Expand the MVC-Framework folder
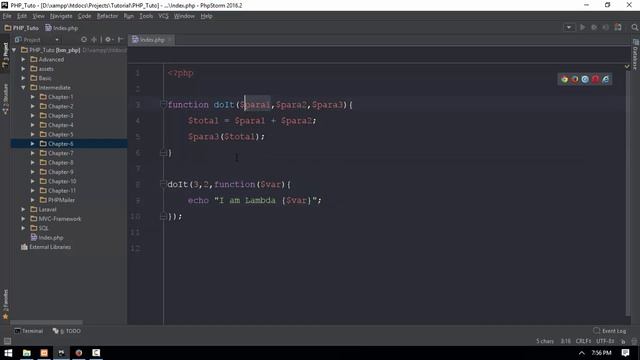The image size is (640, 360). [x=23, y=219]
